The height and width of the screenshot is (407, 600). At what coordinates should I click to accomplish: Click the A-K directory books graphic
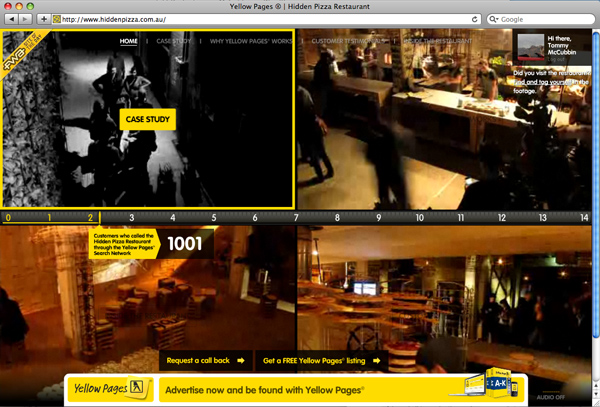(498, 383)
